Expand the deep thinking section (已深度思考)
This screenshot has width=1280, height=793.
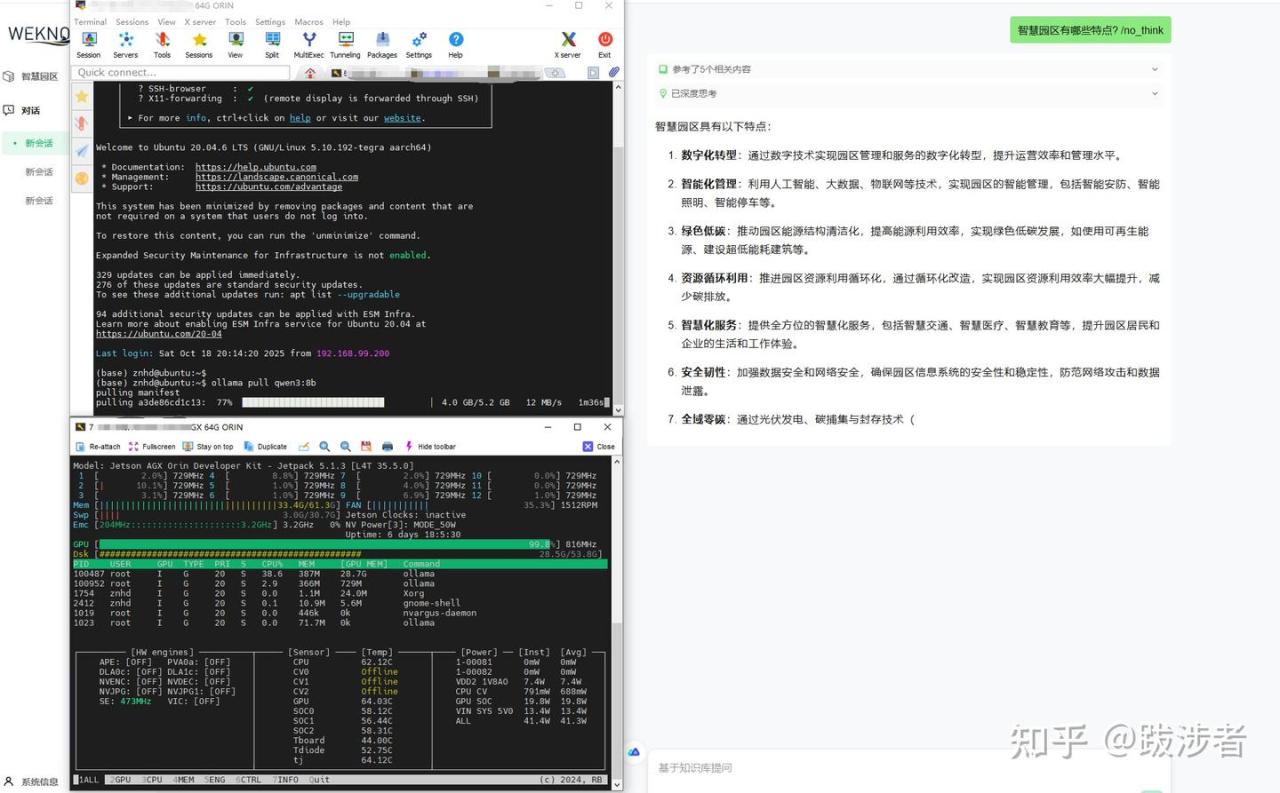click(x=908, y=93)
